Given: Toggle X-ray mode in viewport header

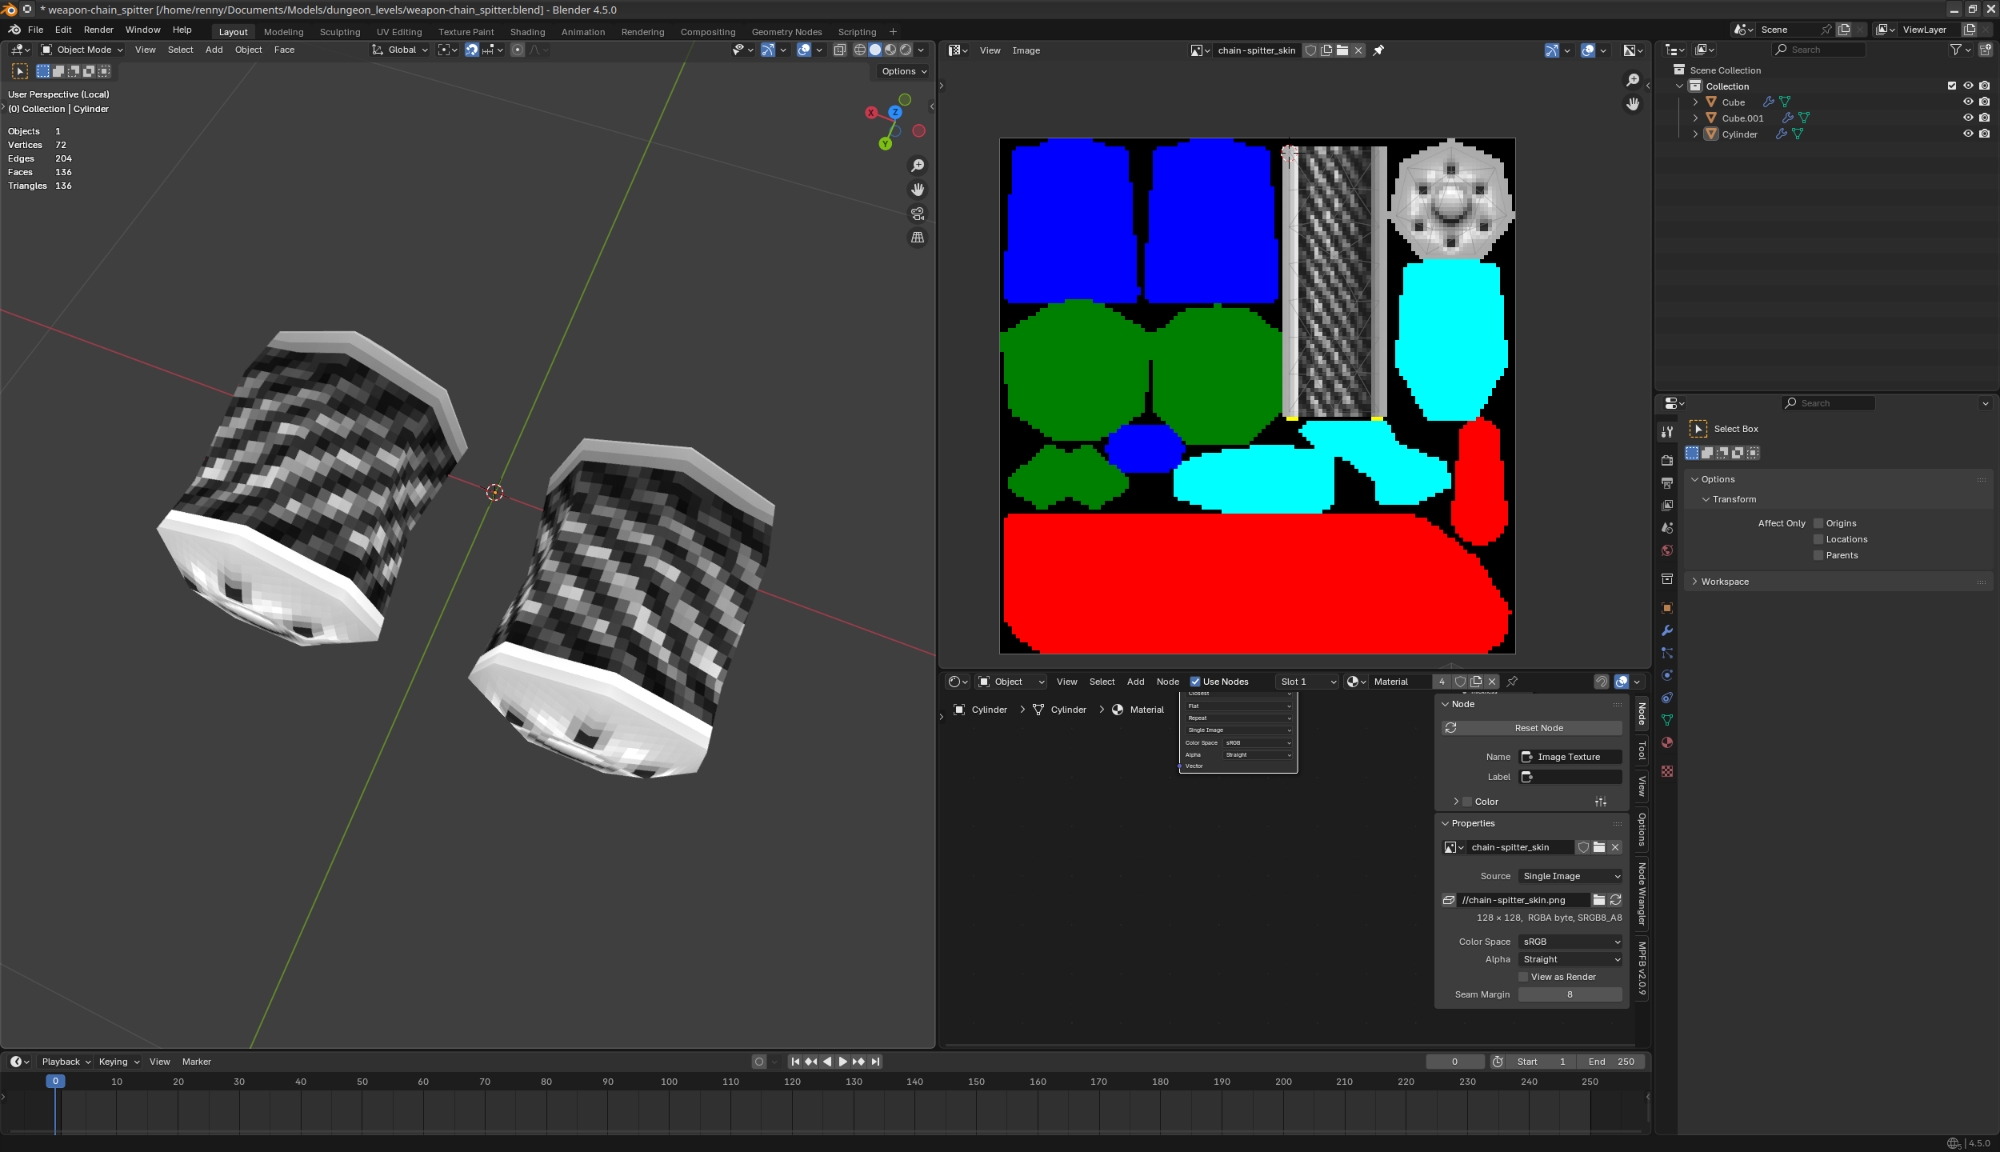Looking at the screenshot, I should 840,50.
